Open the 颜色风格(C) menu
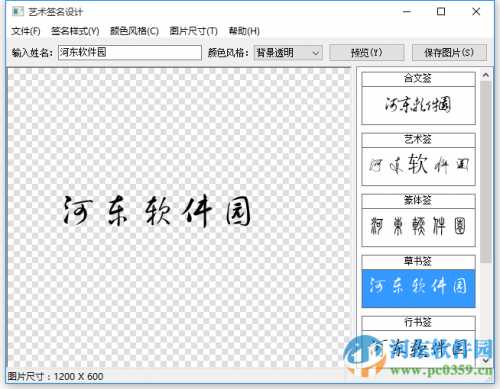This screenshot has height=389, width=500. [134, 31]
